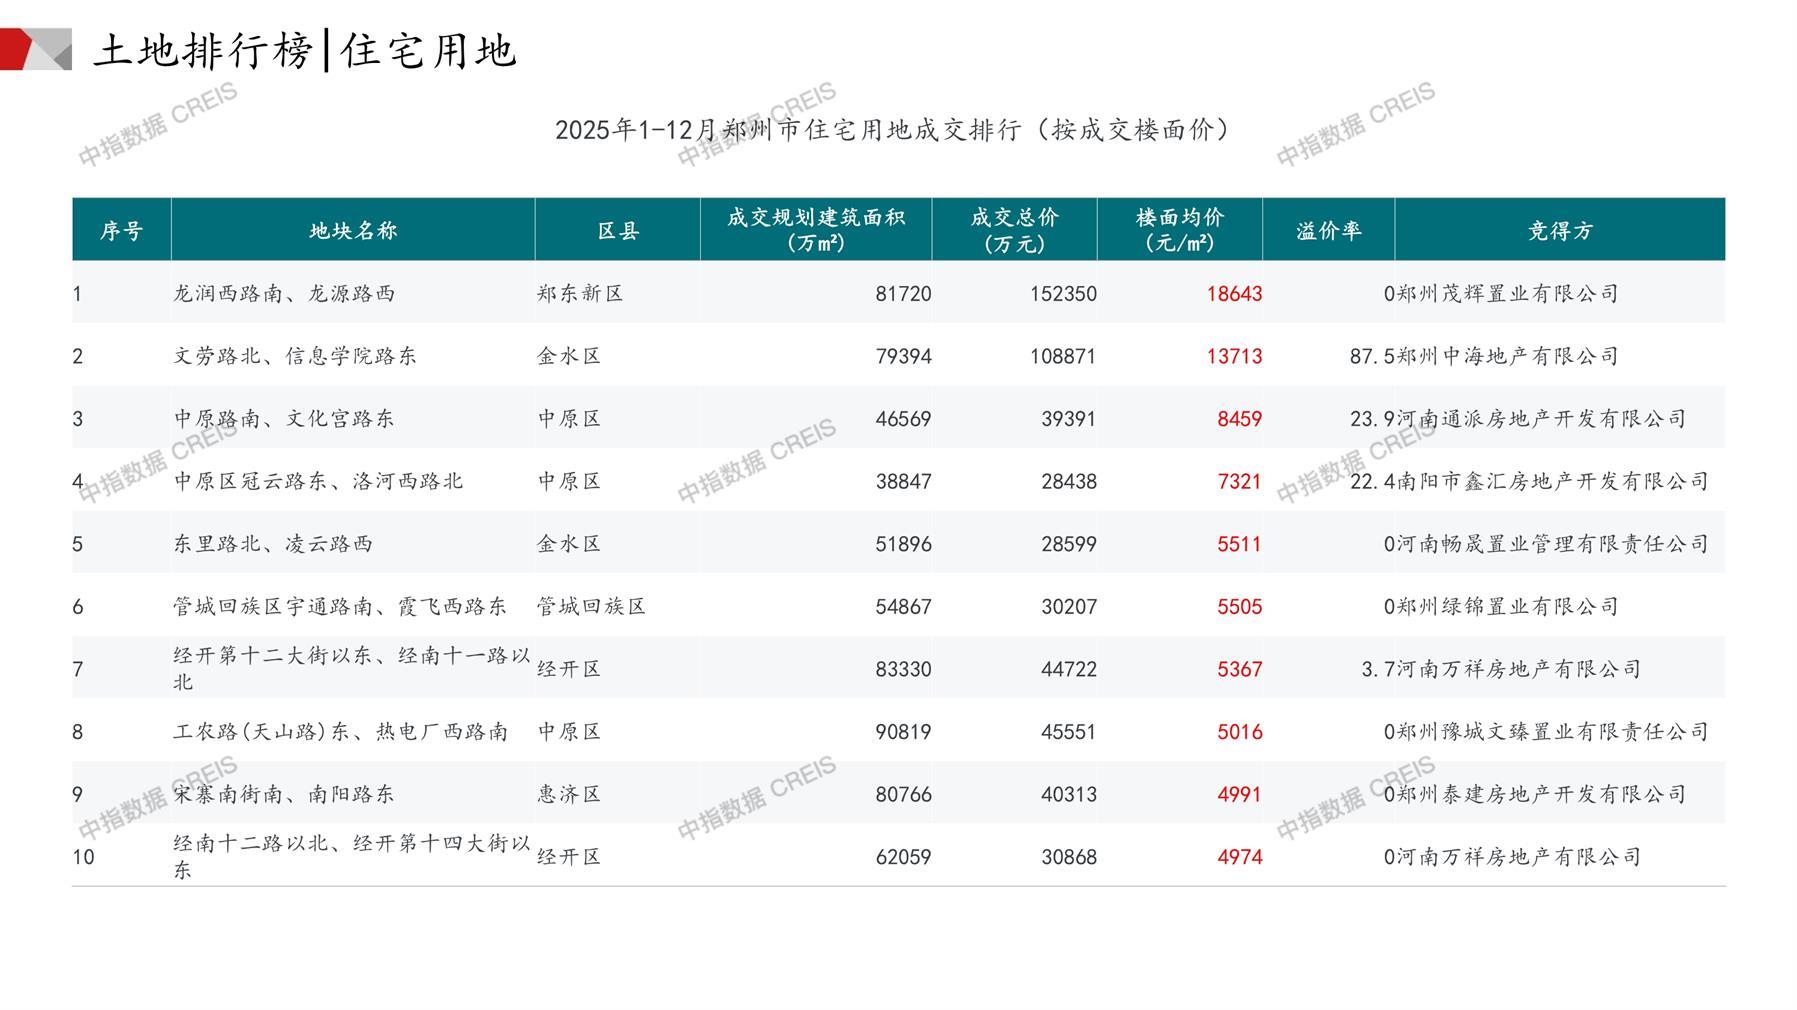Click the 序号 column header
Screen dimensions: 1797x1010
pyautogui.click(x=121, y=231)
